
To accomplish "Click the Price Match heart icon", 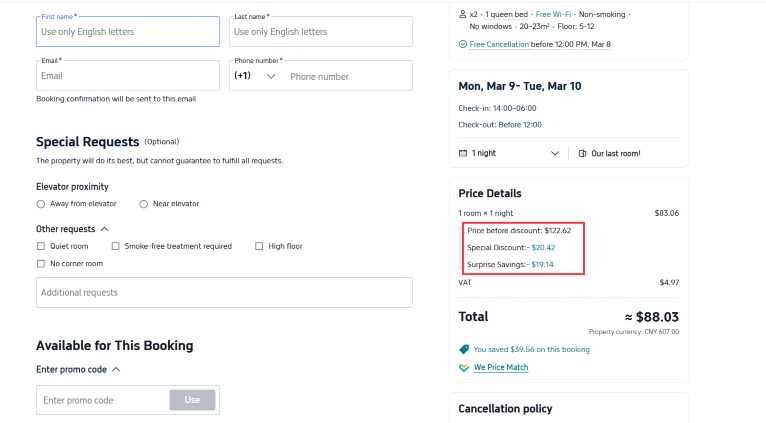I will click(x=464, y=367).
